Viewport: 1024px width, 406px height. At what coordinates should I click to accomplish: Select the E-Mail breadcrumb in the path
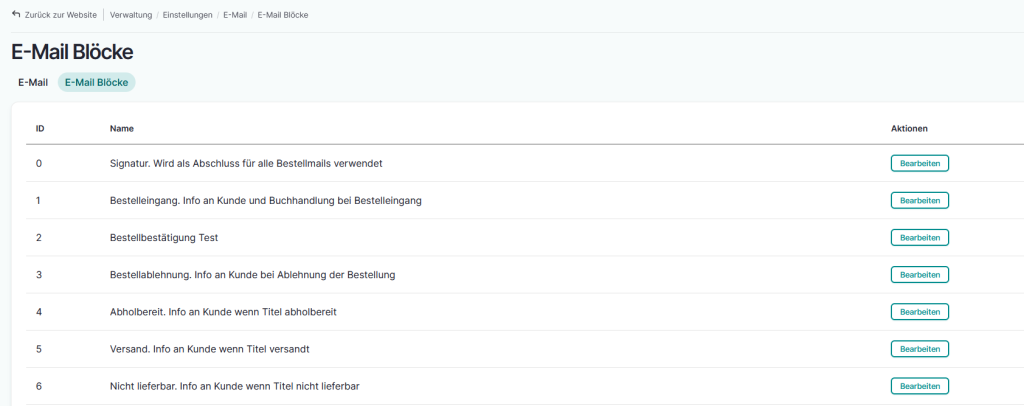tap(235, 15)
